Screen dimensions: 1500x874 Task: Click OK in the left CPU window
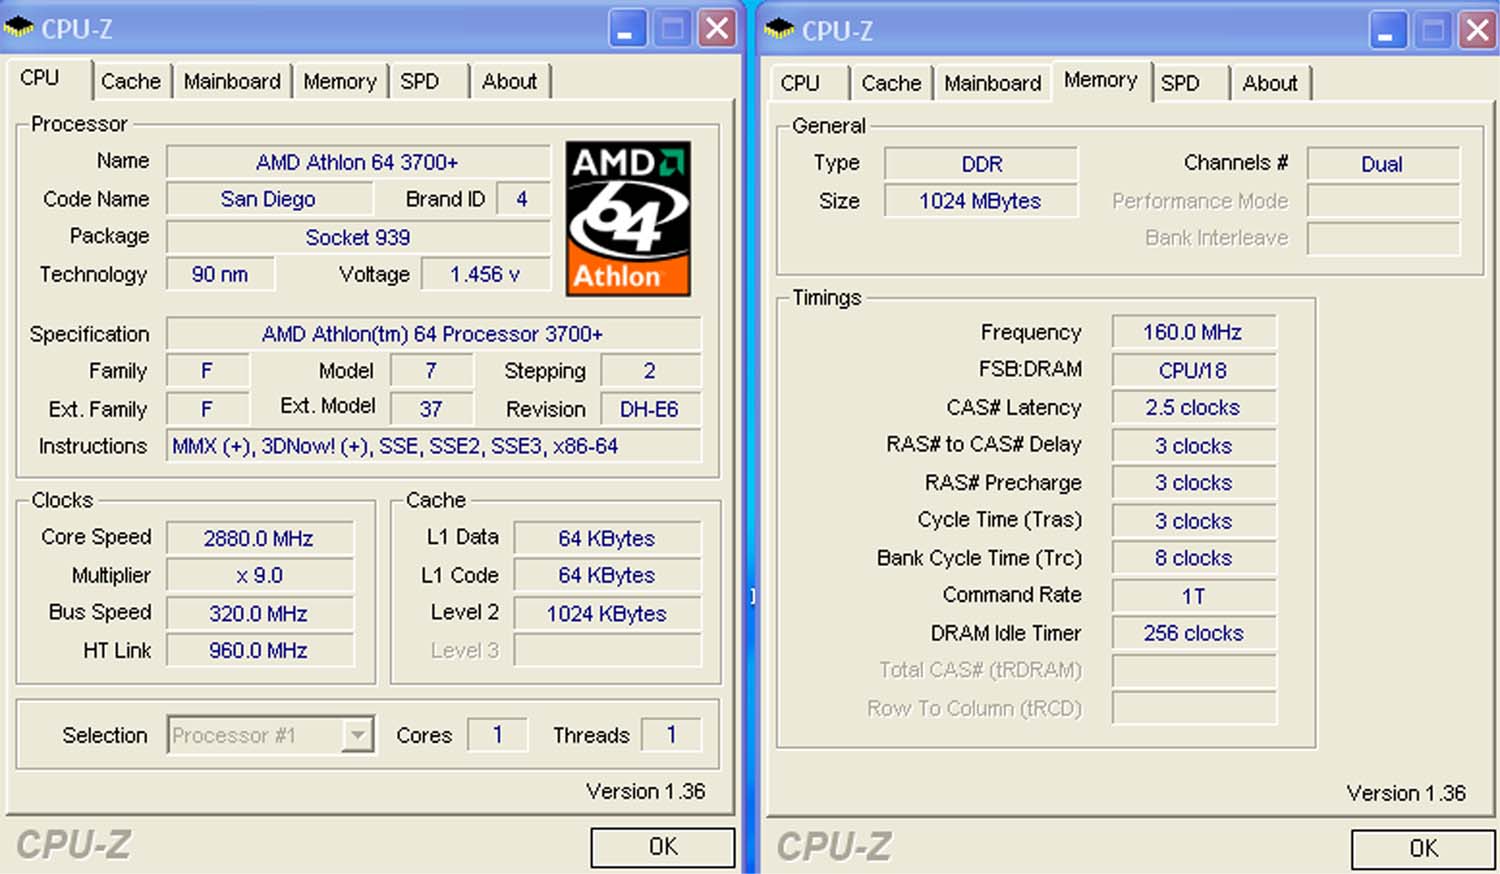pos(663,847)
